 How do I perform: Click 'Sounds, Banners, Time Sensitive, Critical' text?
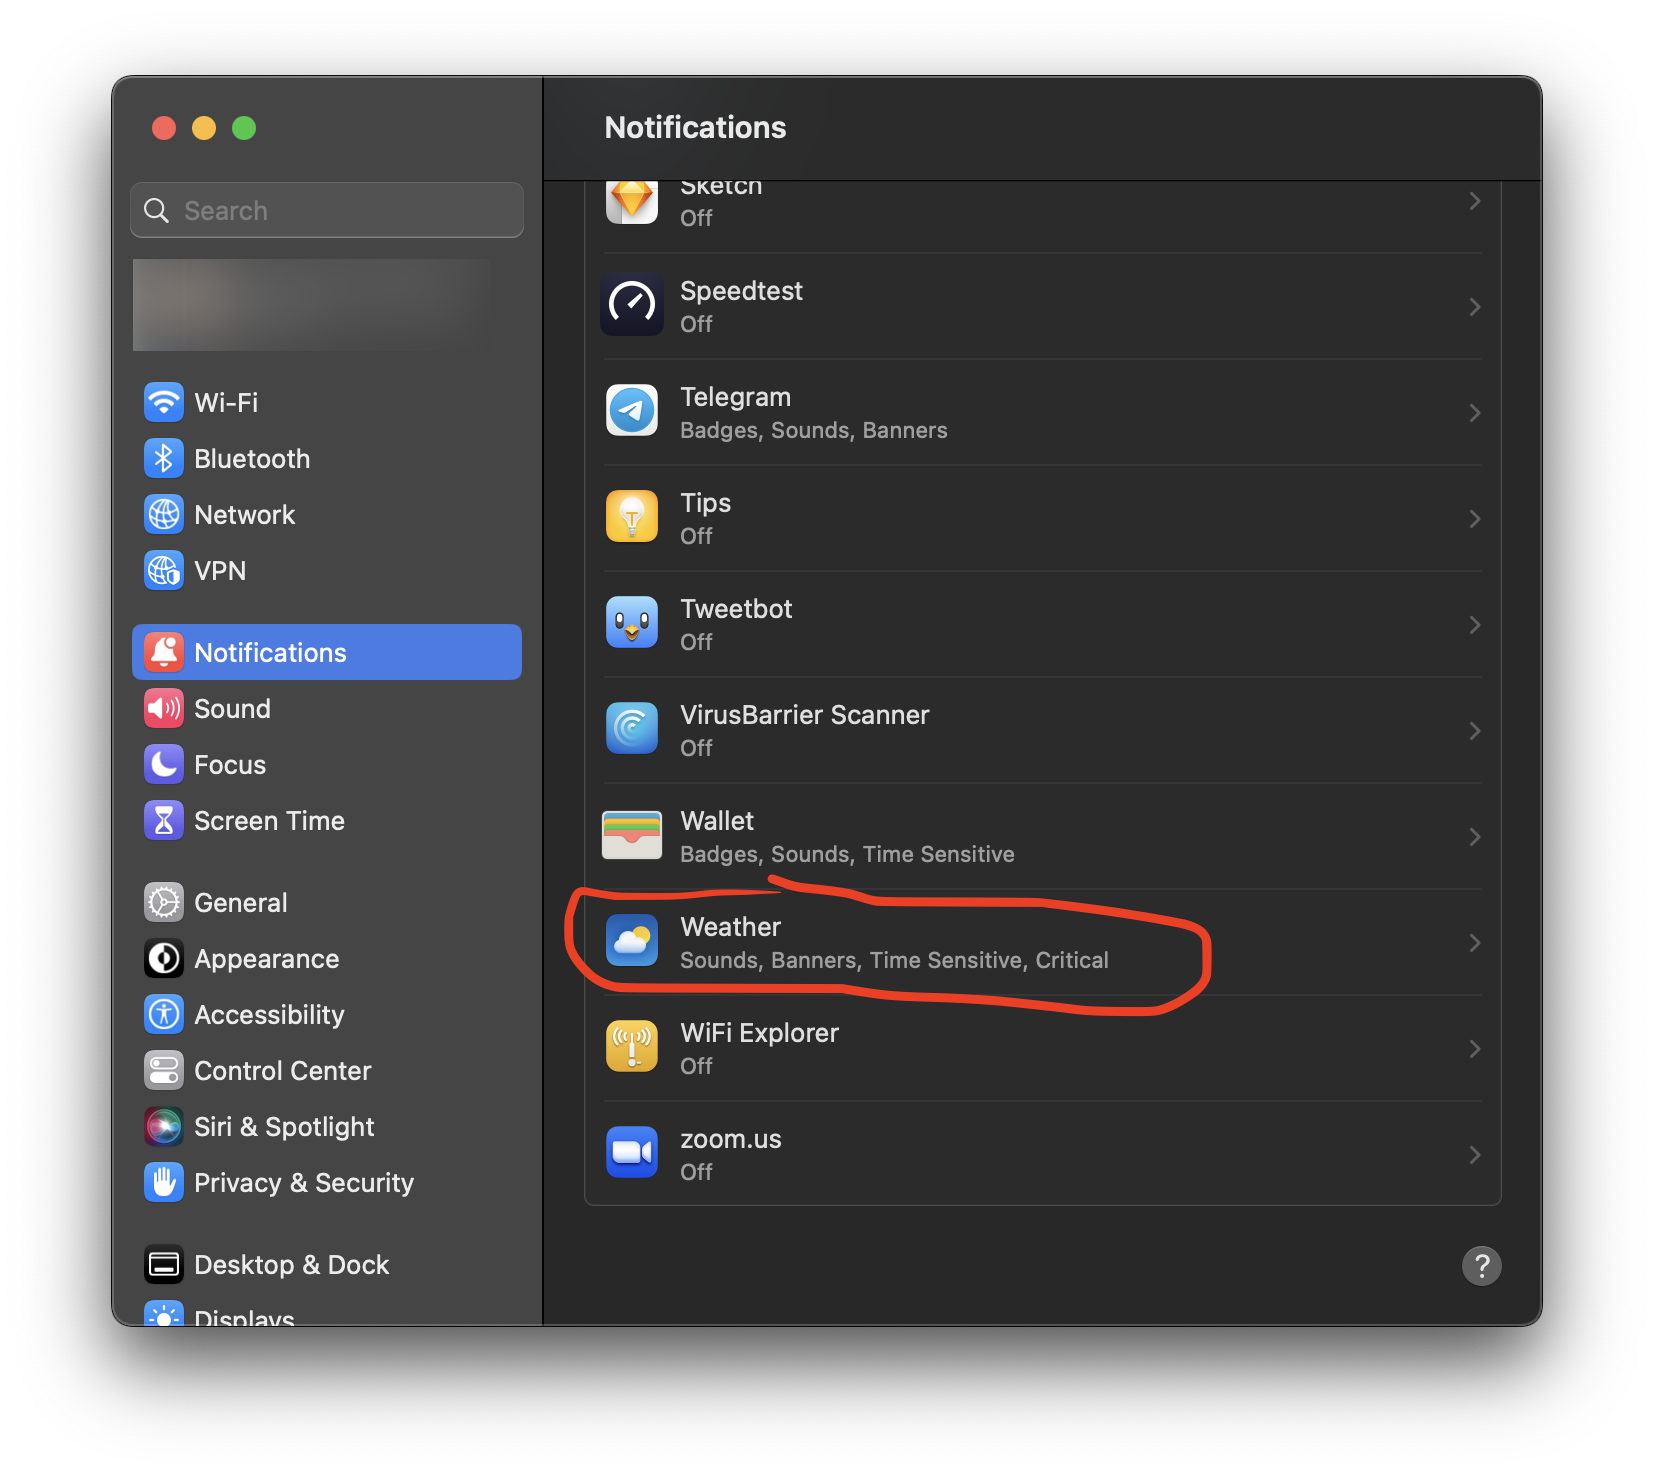point(894,960)
